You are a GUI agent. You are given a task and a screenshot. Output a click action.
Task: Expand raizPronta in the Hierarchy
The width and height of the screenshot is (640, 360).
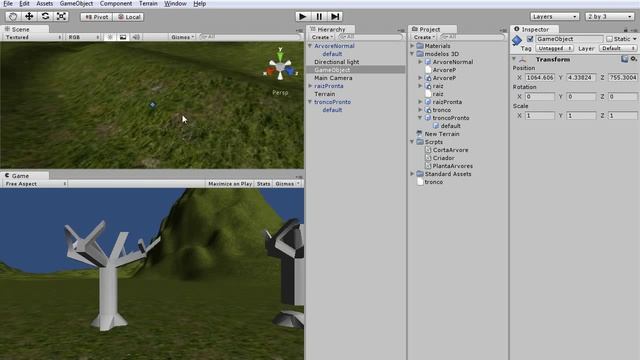pos(310,86)
